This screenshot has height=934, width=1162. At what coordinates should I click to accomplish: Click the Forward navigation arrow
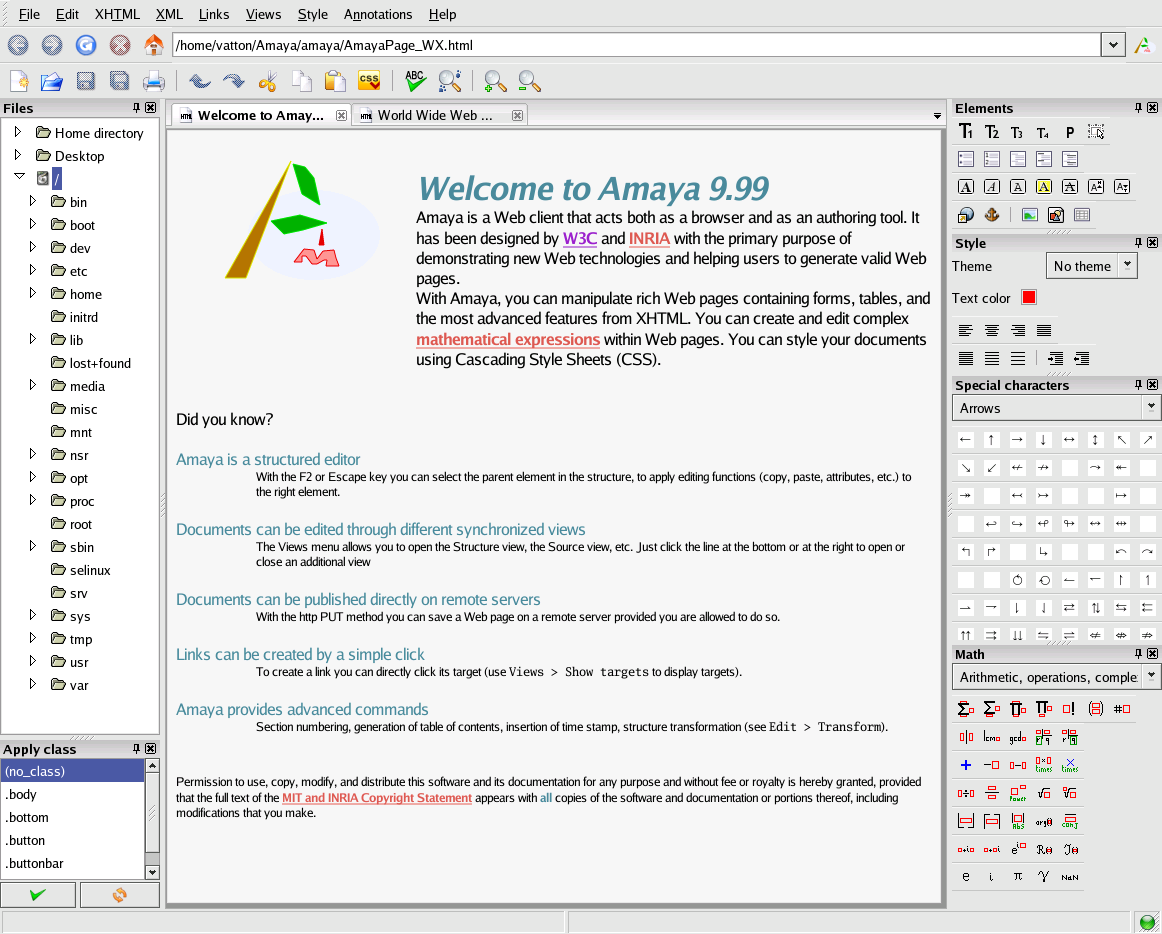click(52, 45)
